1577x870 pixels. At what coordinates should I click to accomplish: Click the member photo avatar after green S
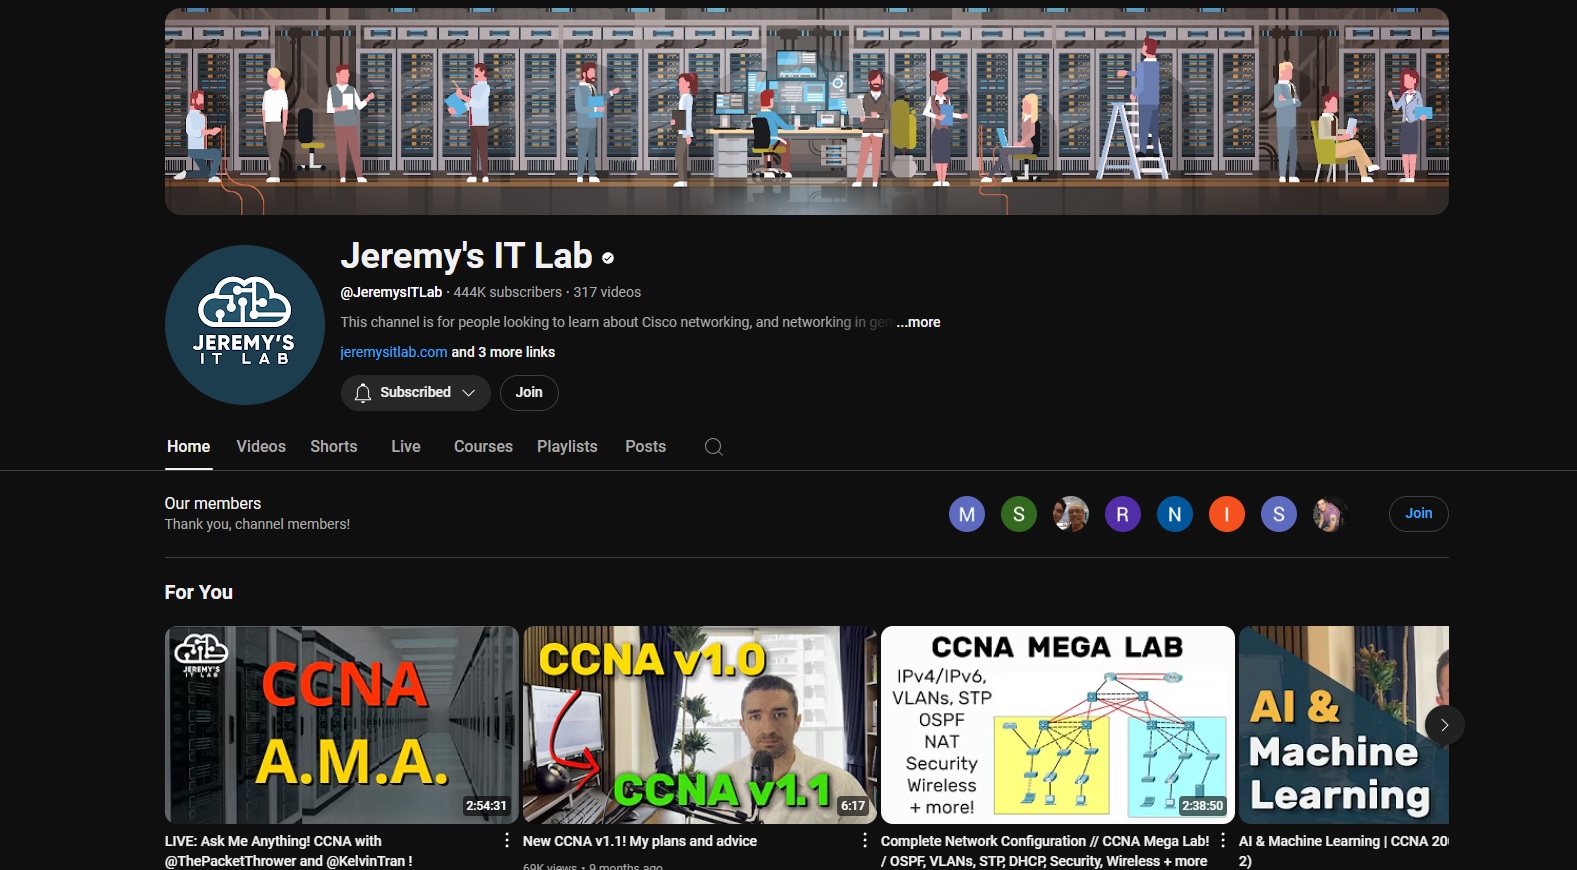(1071, 514)
